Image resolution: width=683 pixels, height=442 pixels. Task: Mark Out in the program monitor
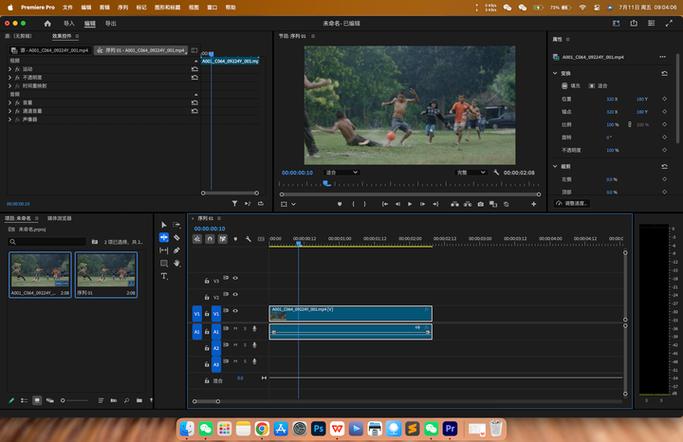[x=365, y=204]
